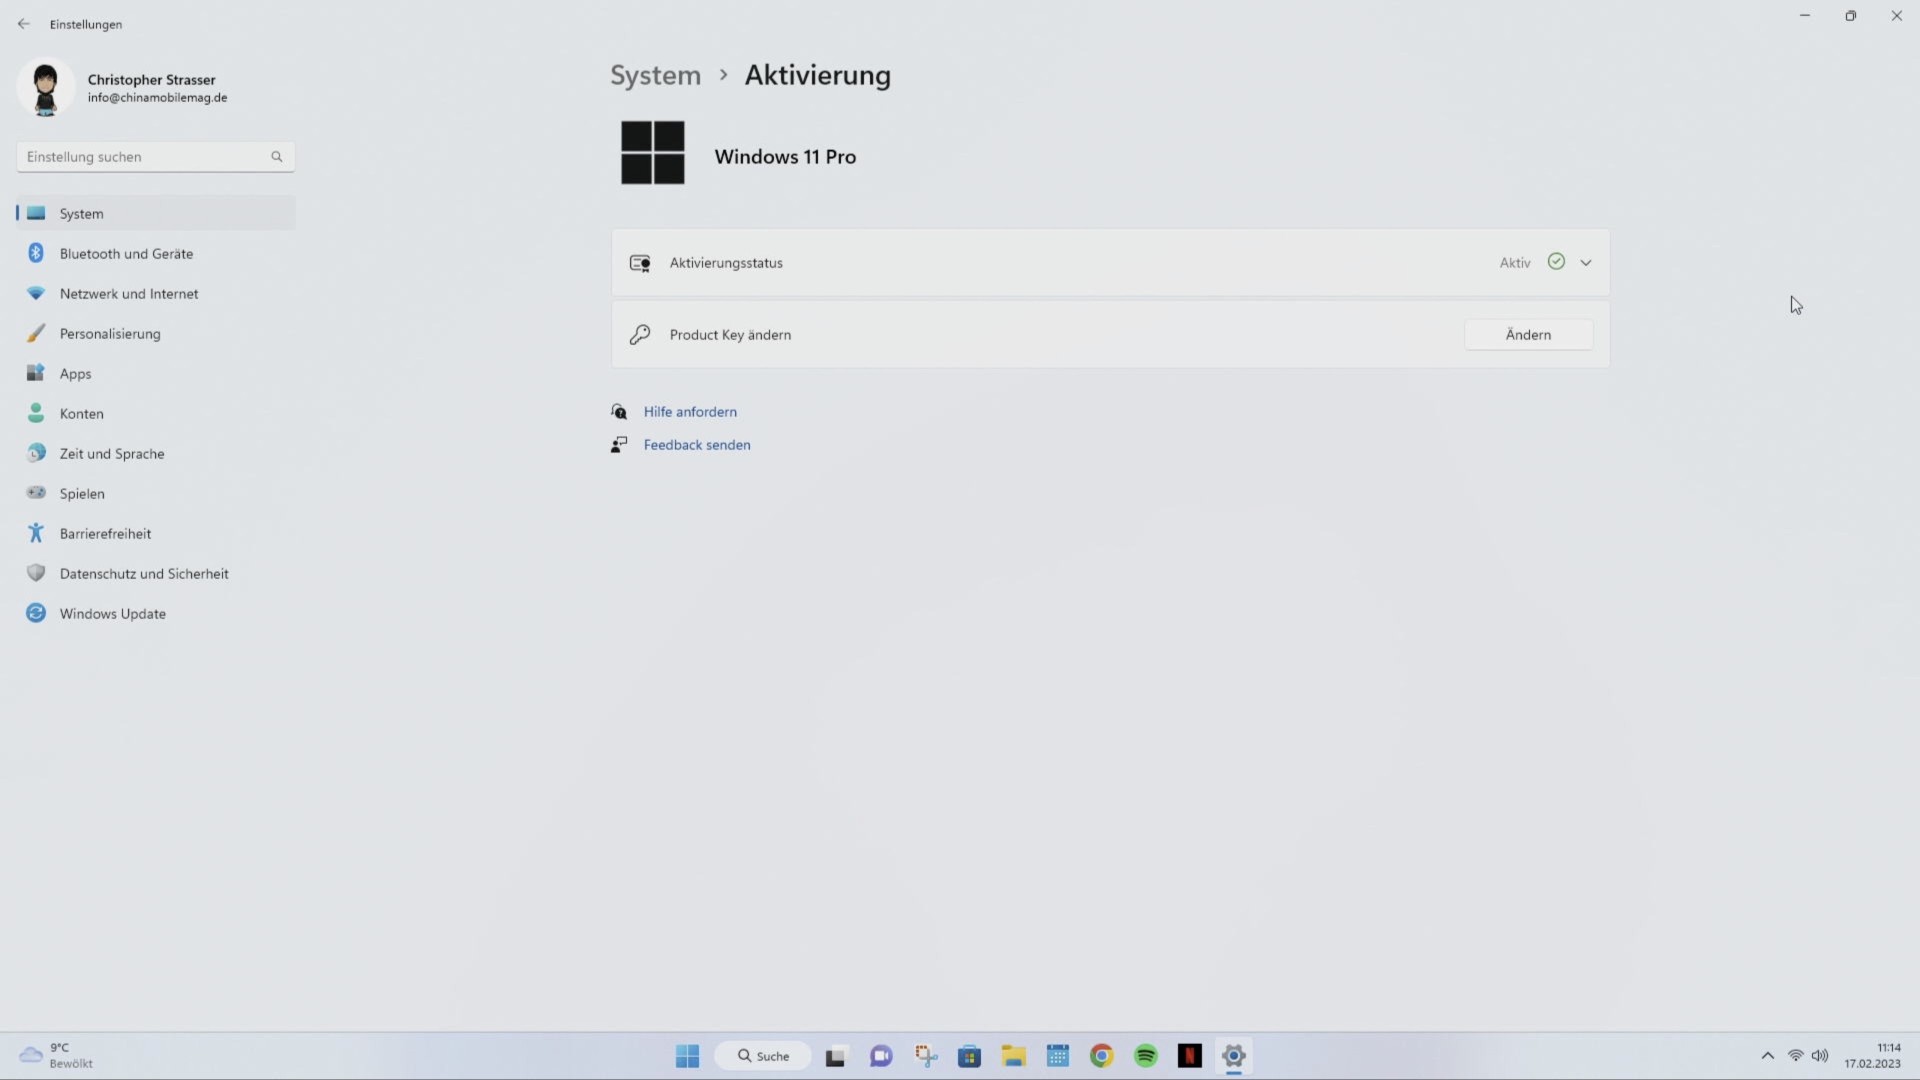This screenshot has height=1080, width=1920.
Task: Launch Spotify from the taskbar
Action: [1146, 1056]
